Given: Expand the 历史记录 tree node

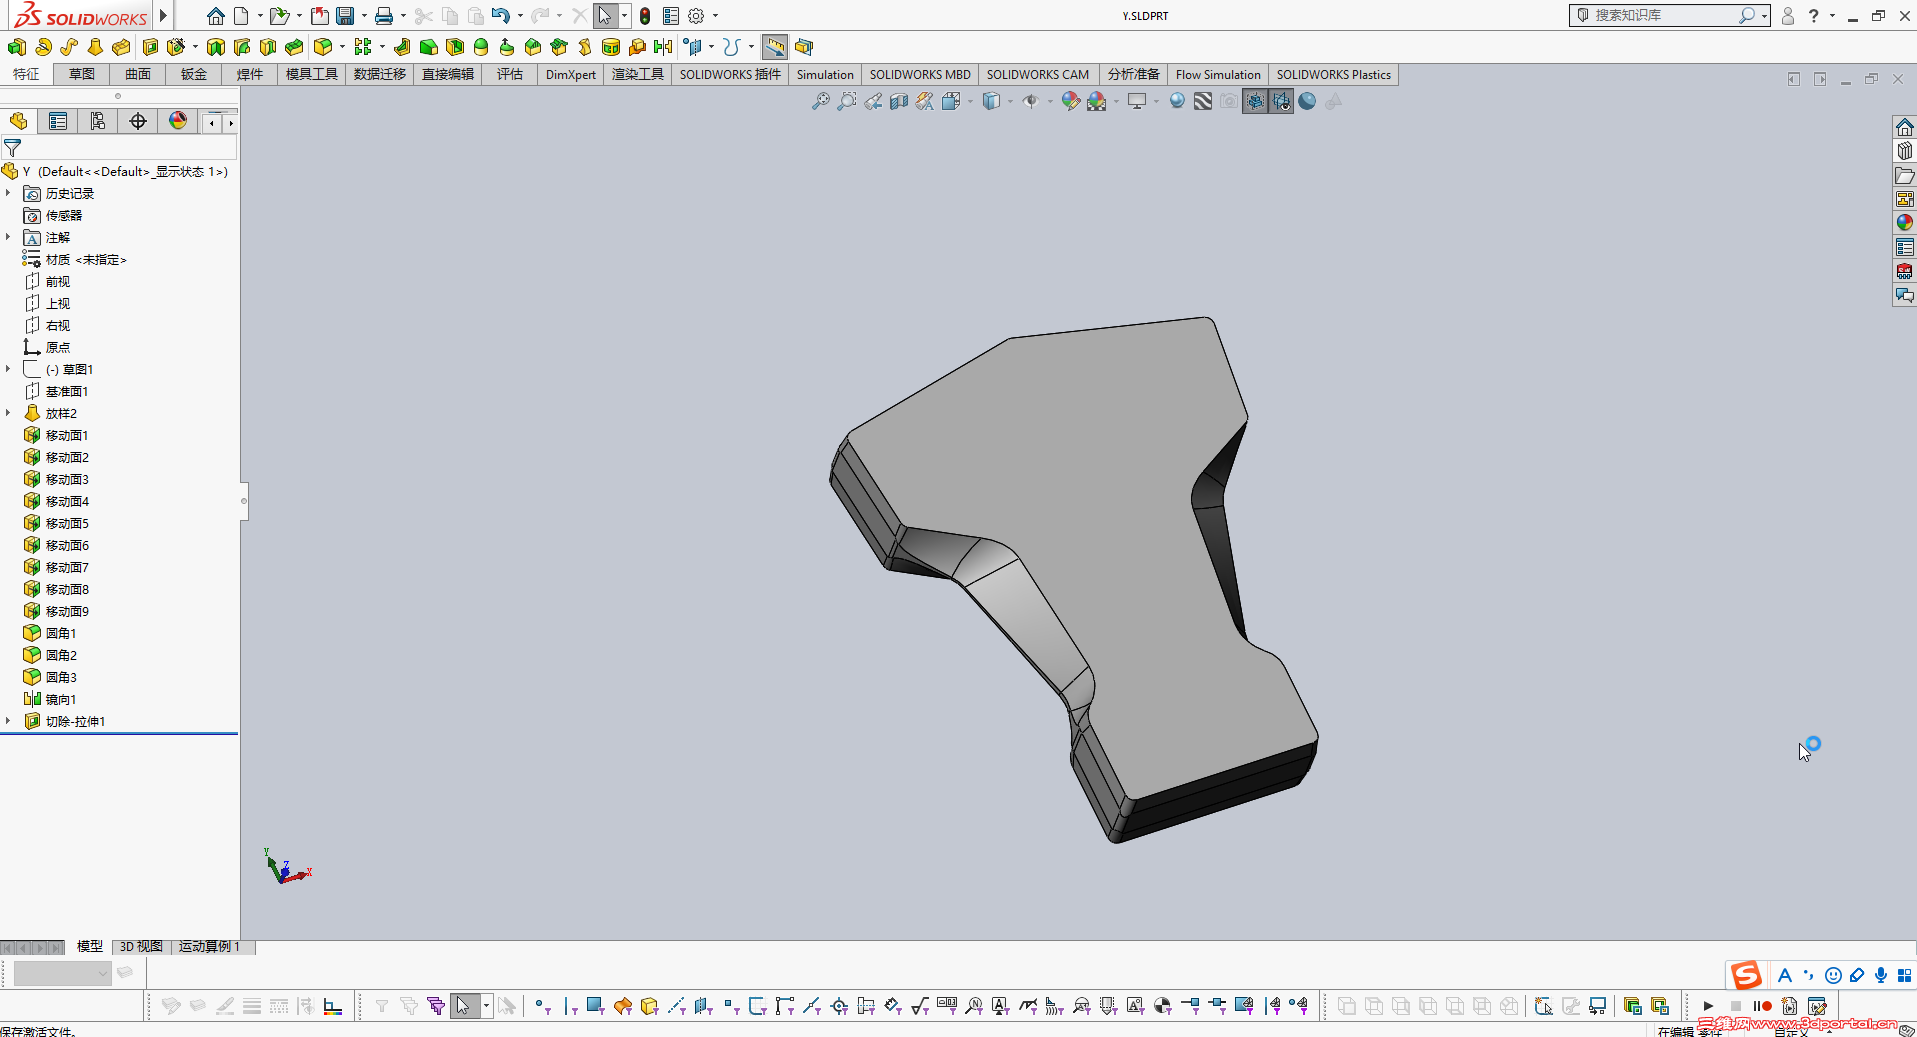Looking at the screenshot, I should point(8,193).
